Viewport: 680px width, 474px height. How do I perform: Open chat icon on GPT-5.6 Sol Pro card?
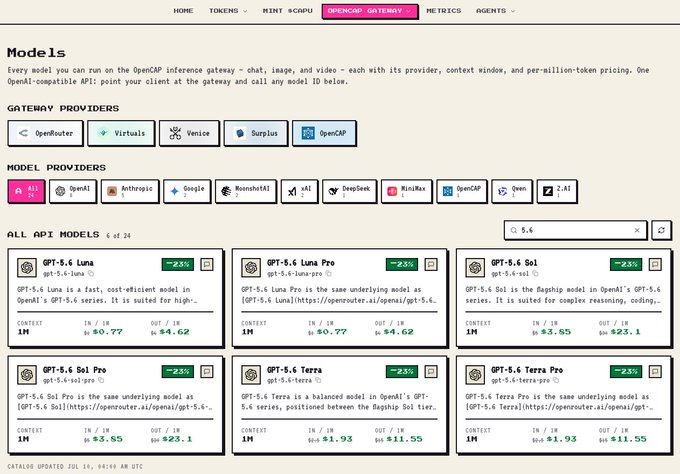[x=207, y=371]
